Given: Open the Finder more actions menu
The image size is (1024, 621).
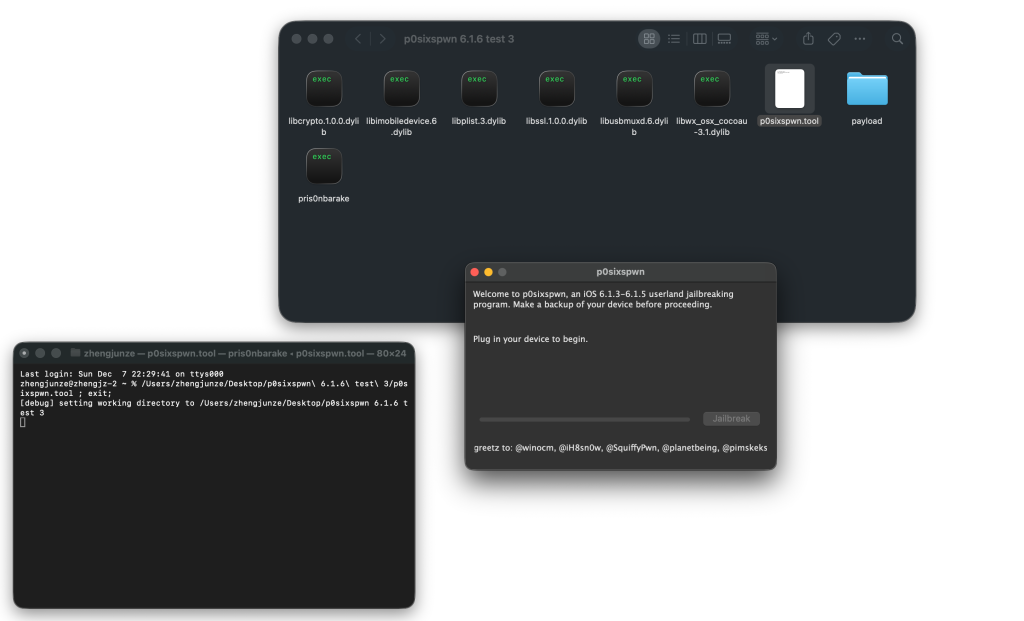Looking at the screenshot, I should point(860,39).
